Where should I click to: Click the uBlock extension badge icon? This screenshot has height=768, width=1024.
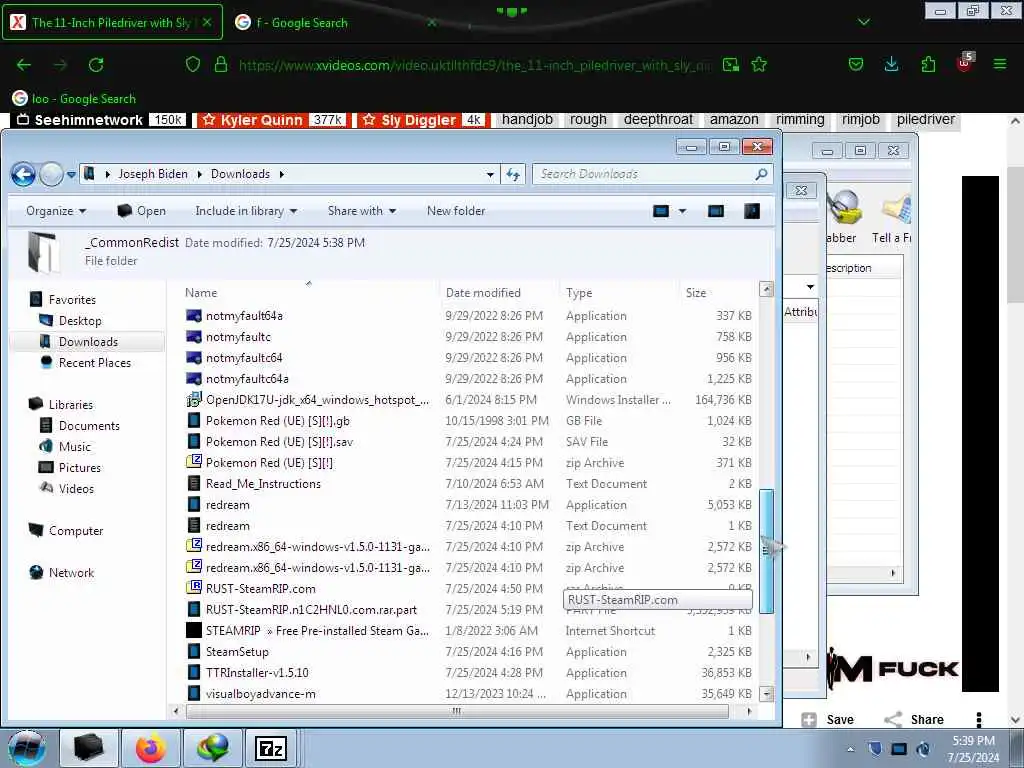coord(965,63)
